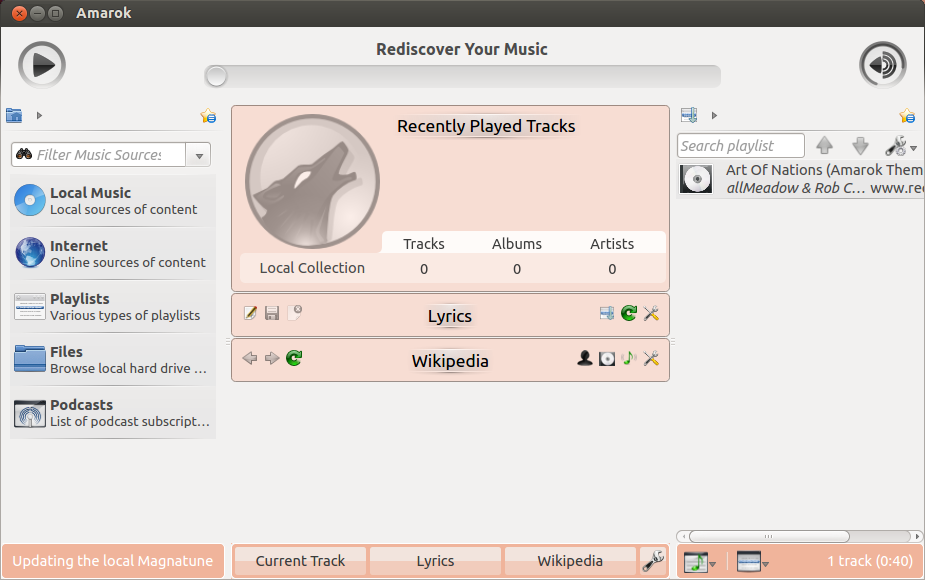Open the playlist layout dropdown
This screenshot has width=925, height=580.
[x=753, y=561]
